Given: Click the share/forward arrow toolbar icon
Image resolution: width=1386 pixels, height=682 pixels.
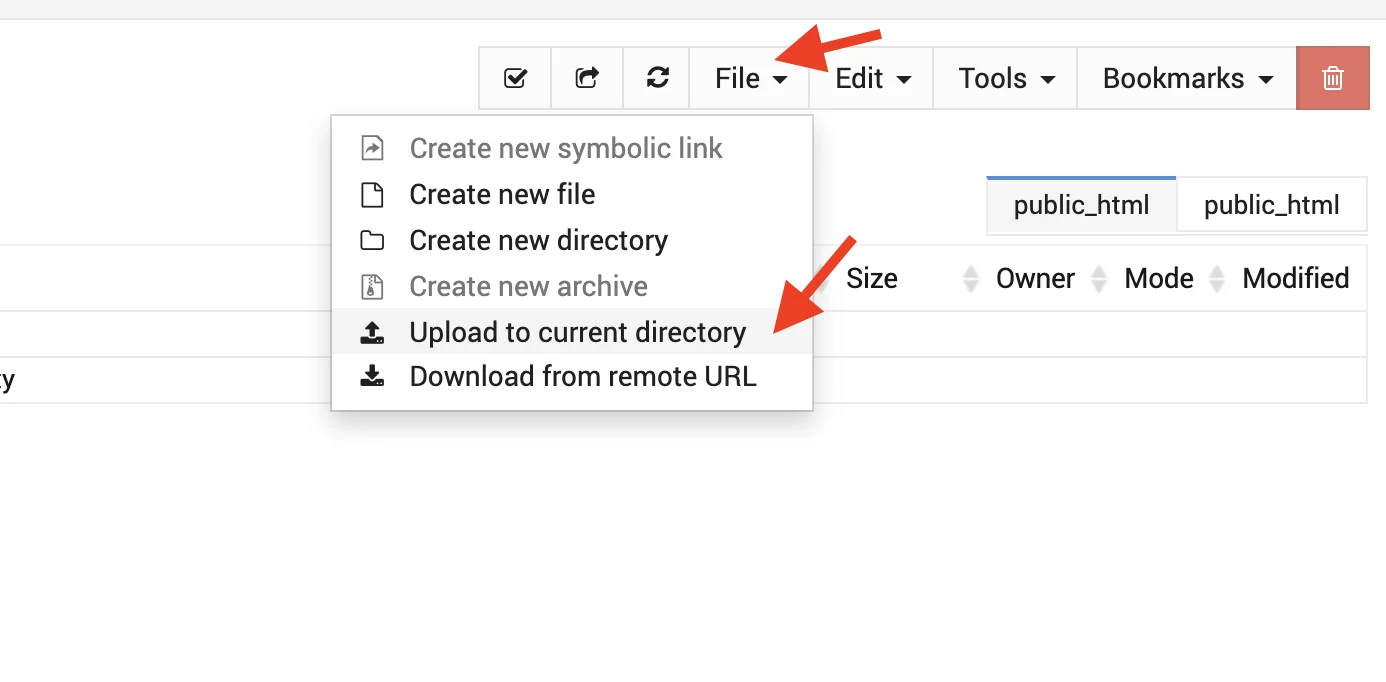Looking at the screenshot, I should coord(587,78).
